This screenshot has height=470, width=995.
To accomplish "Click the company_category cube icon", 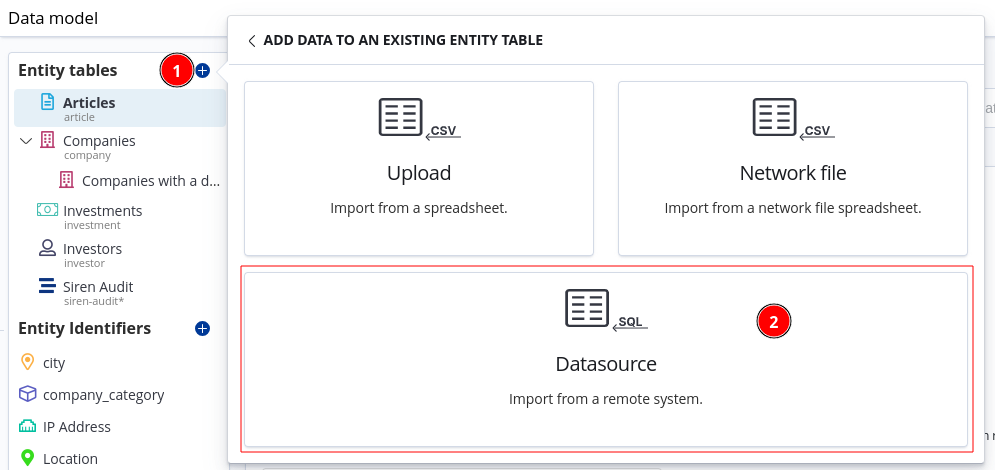I will click(27, 394).
